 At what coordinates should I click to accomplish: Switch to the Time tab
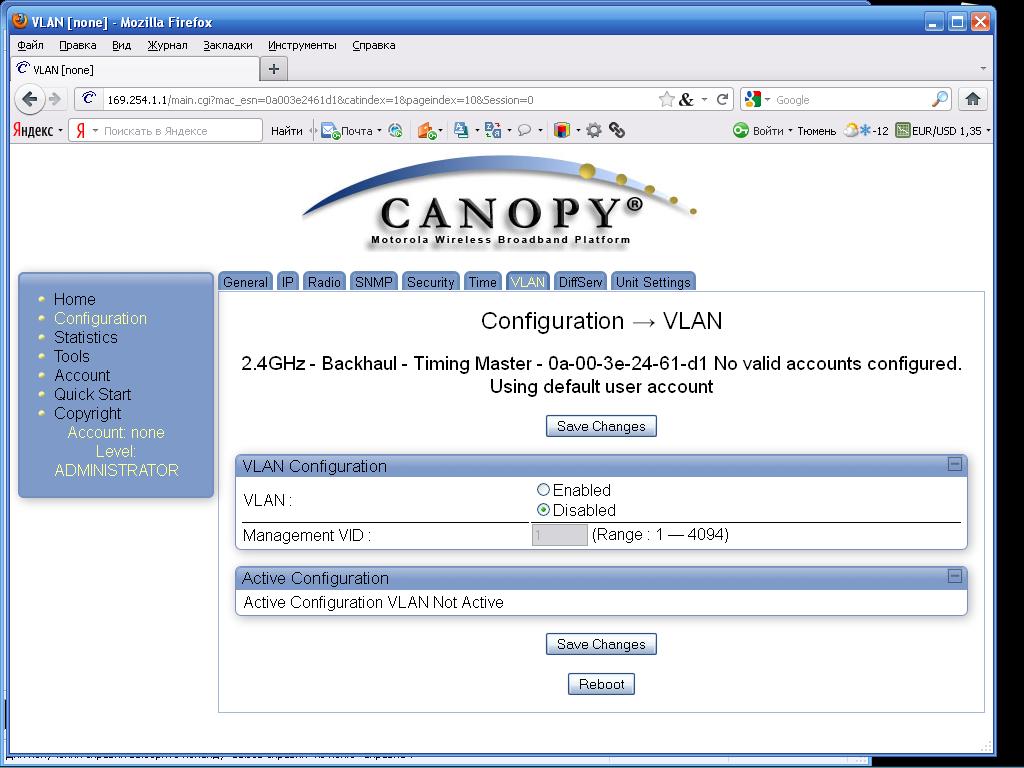pyautogui.click(x=483, y=281)
